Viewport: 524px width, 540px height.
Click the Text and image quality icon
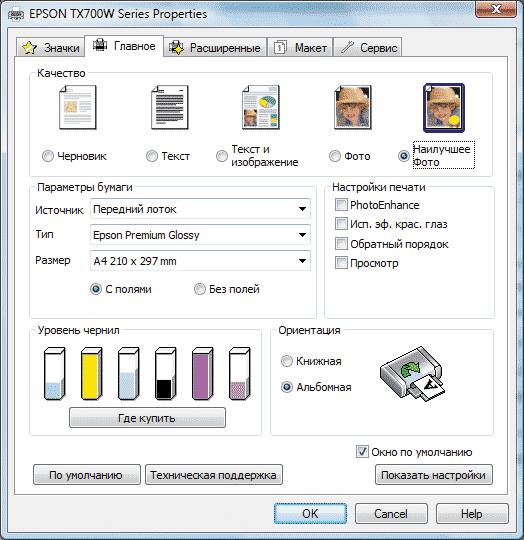click(261, 107)
